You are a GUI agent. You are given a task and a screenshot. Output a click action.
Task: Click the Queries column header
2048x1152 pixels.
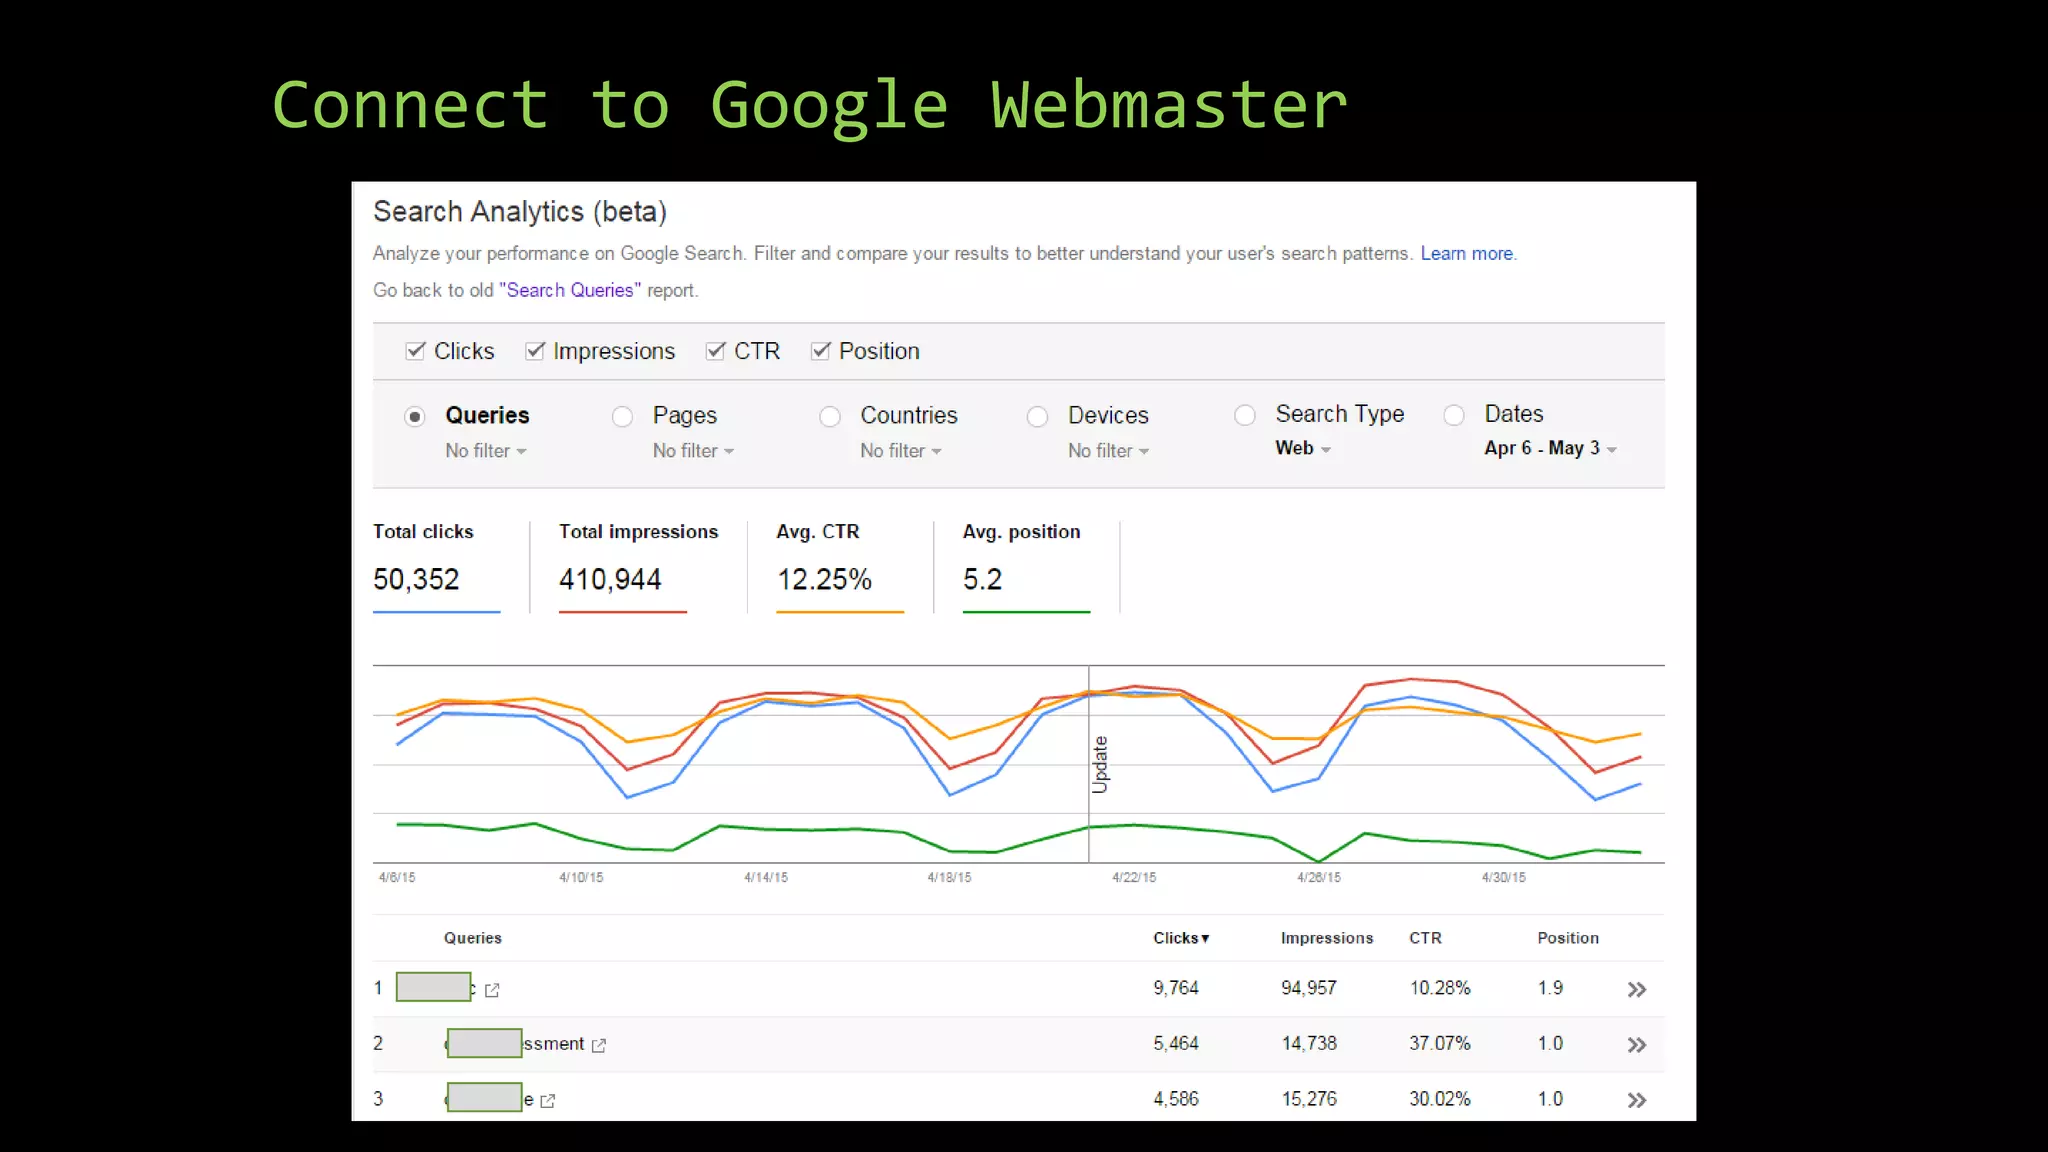pyautogui.click(x=473, y=938)
